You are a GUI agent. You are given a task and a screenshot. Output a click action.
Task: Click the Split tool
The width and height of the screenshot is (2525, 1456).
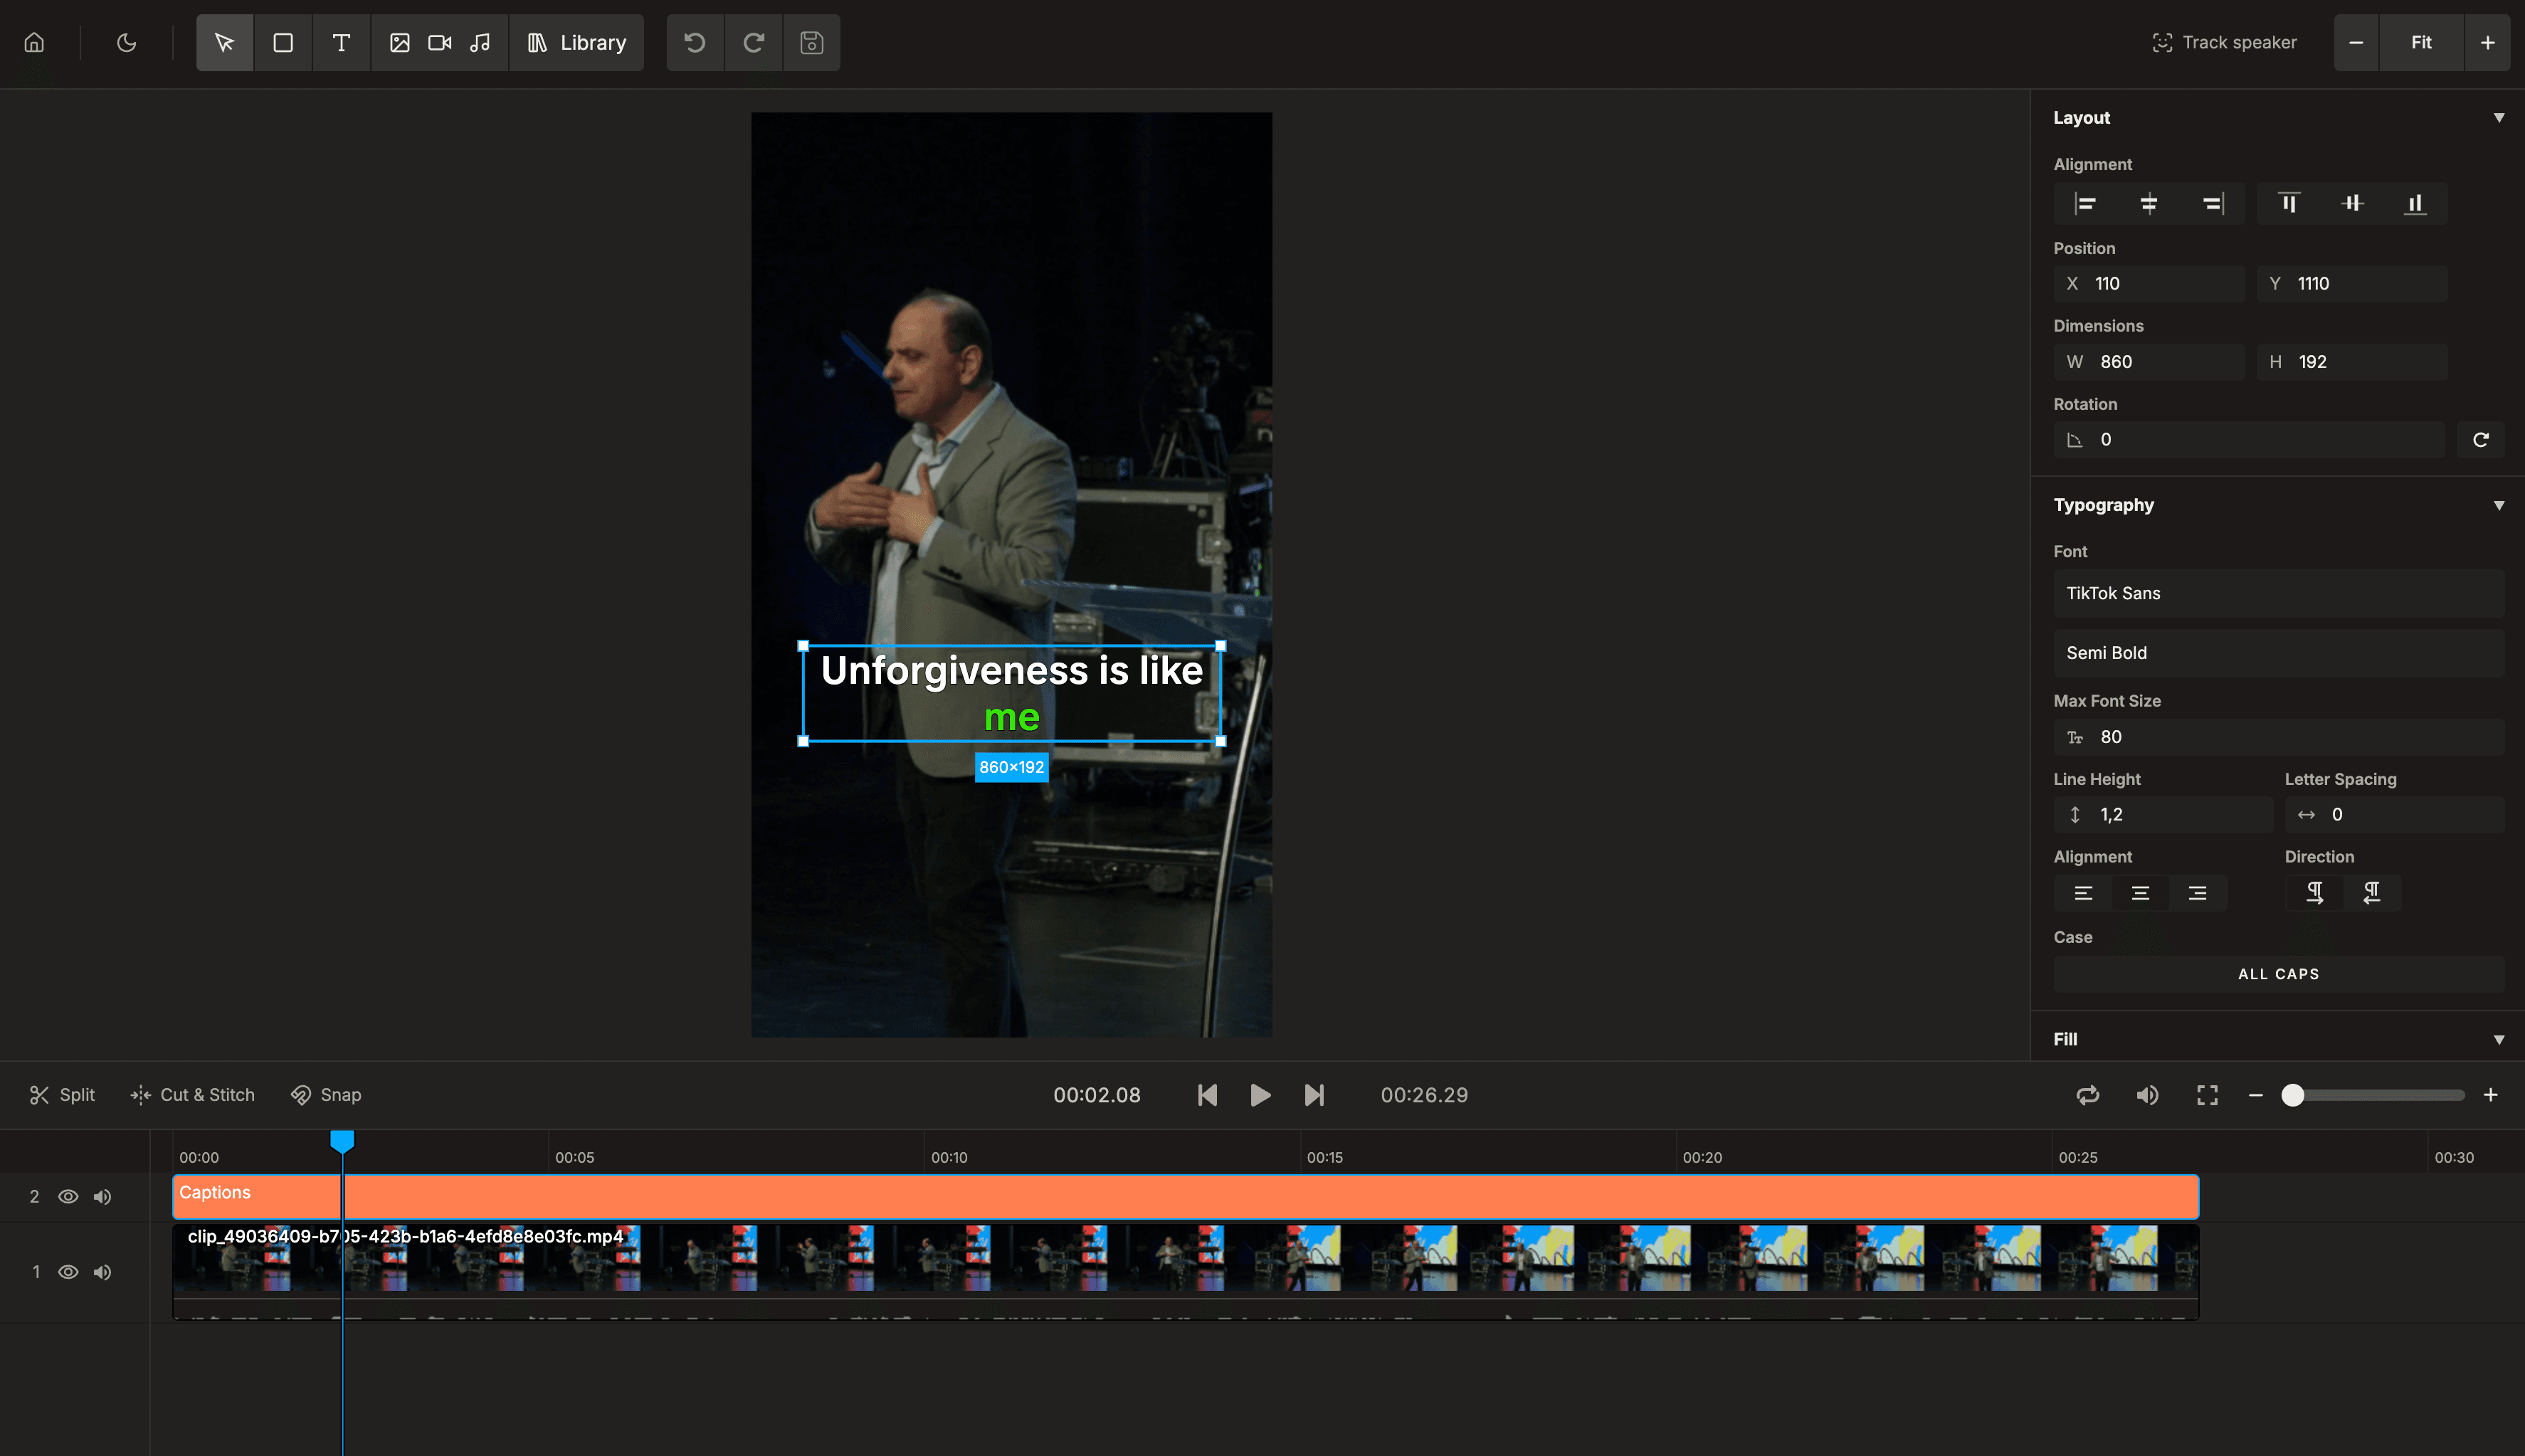click(62, 1095)
